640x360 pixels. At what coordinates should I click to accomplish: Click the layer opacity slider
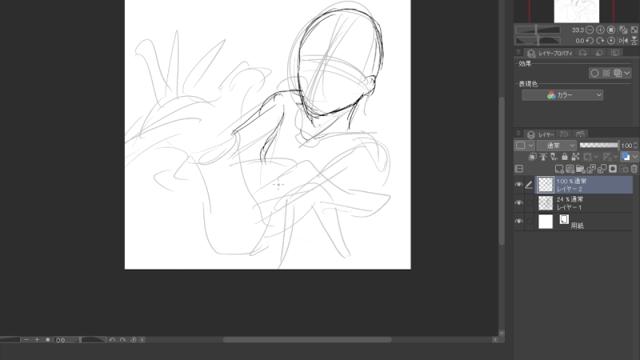pos(599,145)
